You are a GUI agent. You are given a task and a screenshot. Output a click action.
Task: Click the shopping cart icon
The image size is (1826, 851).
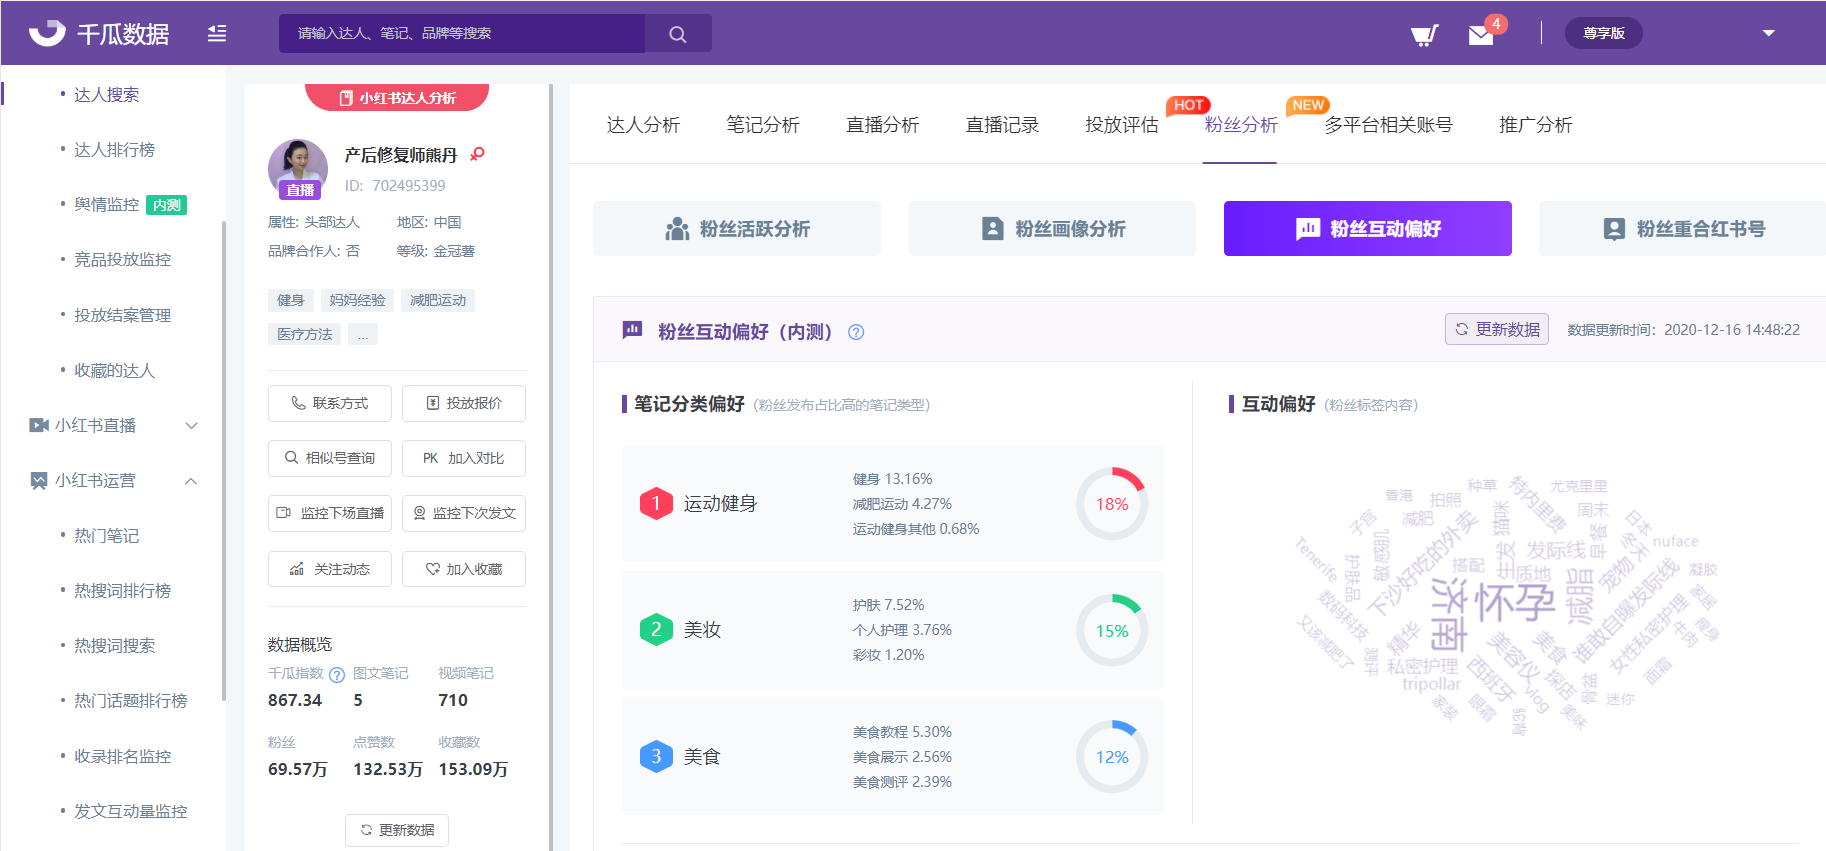(1424, 35)
